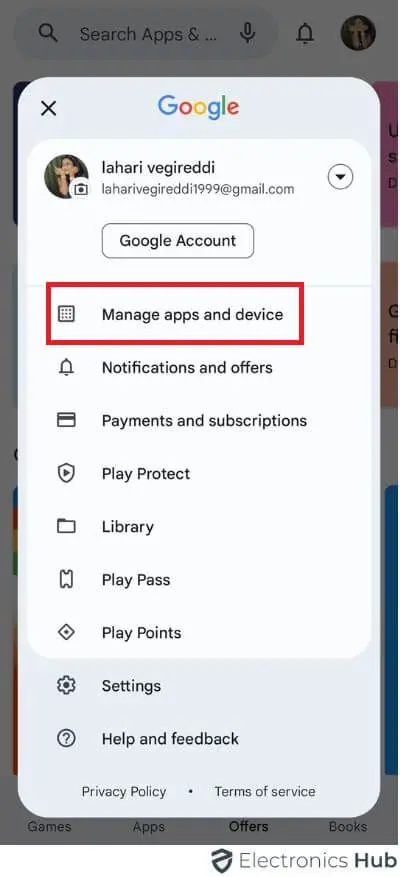
Task: Click the Notifications and offers bell icon
Action: click(66, 367)
